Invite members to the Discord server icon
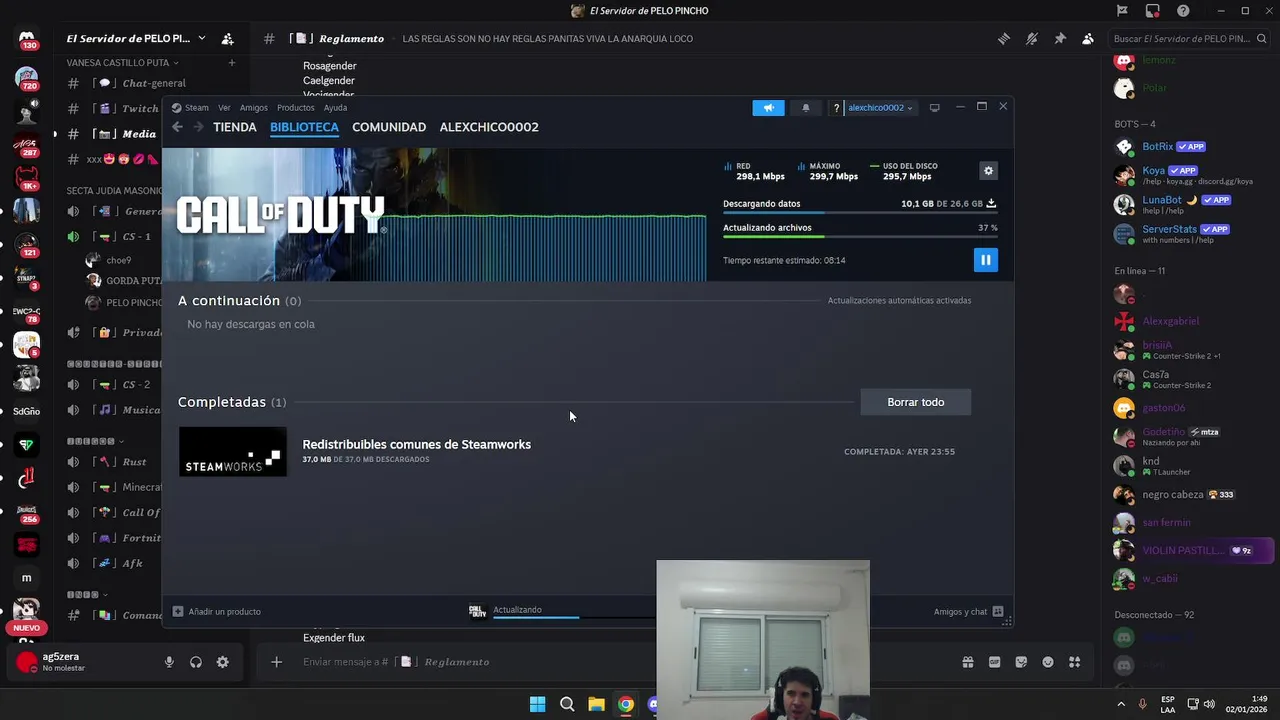 coord(228,38)
